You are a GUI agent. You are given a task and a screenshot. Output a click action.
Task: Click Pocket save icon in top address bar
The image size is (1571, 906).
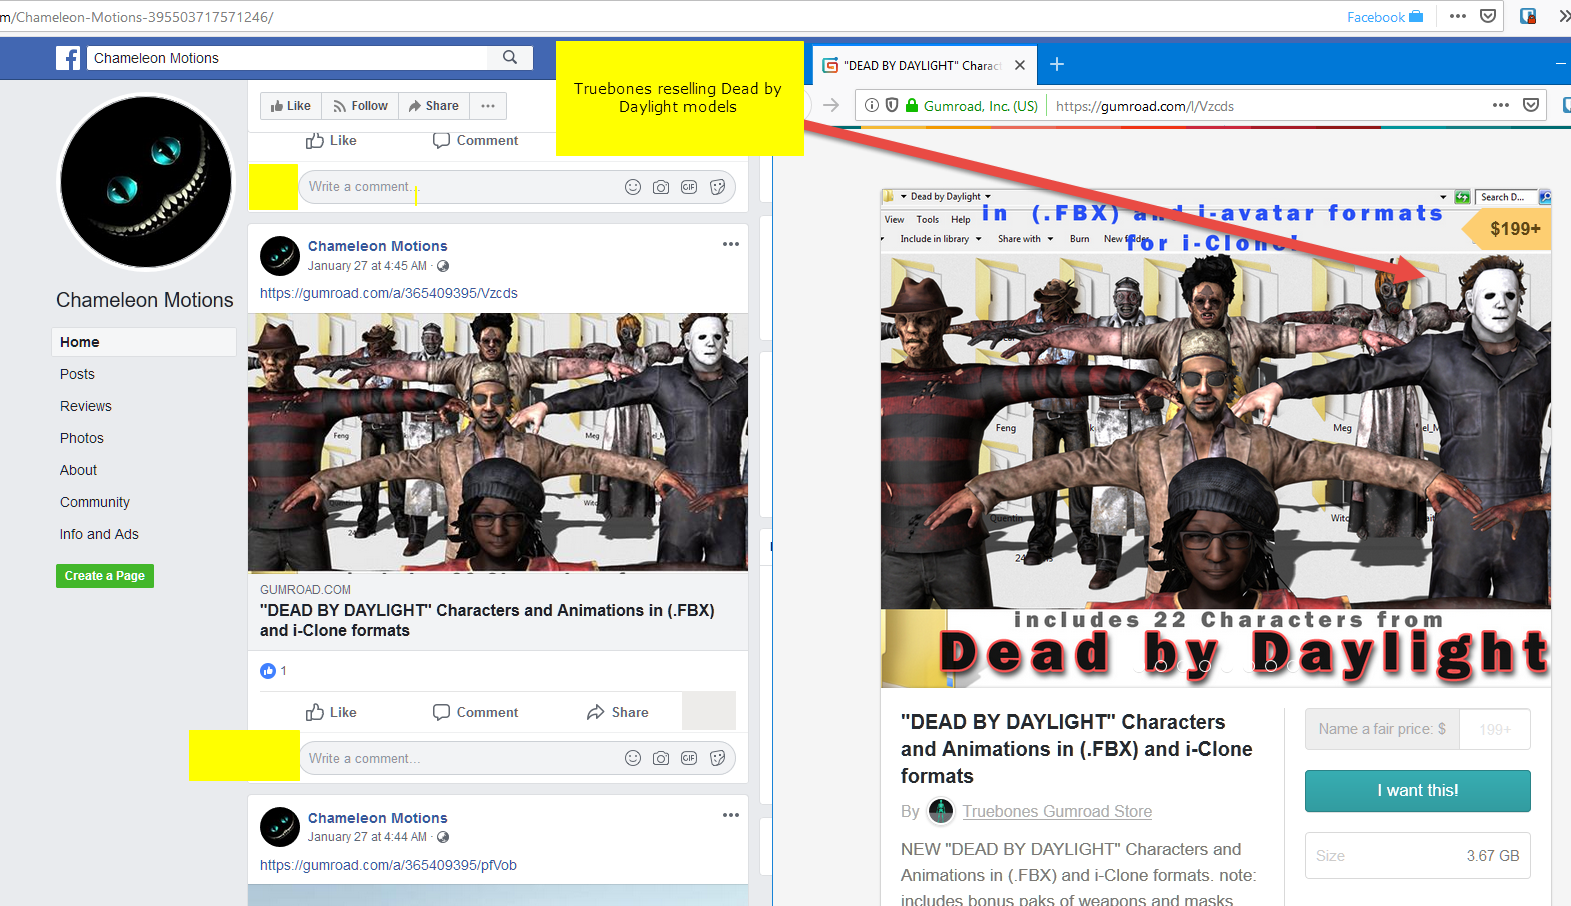tap(1488, 16)
